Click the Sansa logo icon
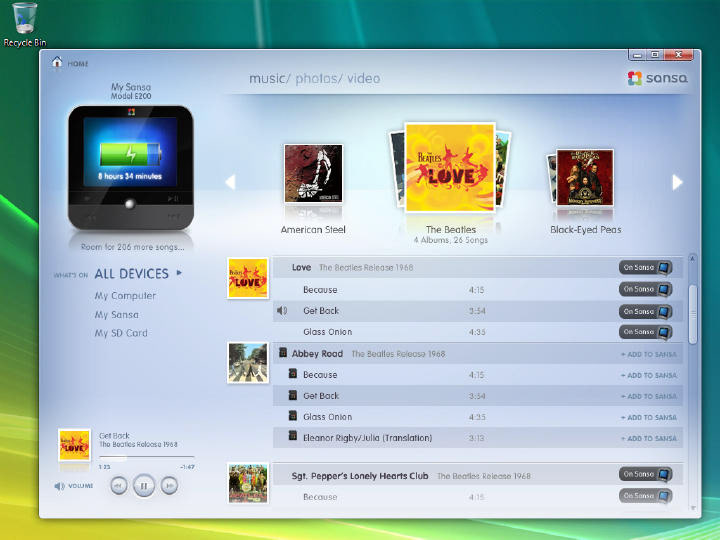The height and width of the screenshot is (540, 720). click(x=635, y=79)
